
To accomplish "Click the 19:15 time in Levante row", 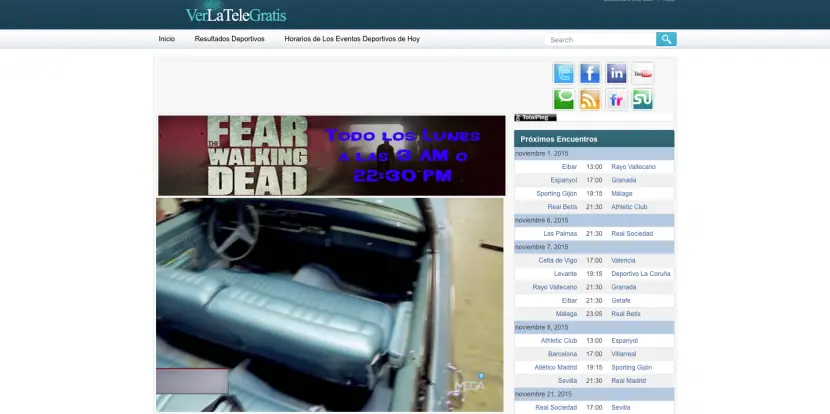I will pos(594,274).
